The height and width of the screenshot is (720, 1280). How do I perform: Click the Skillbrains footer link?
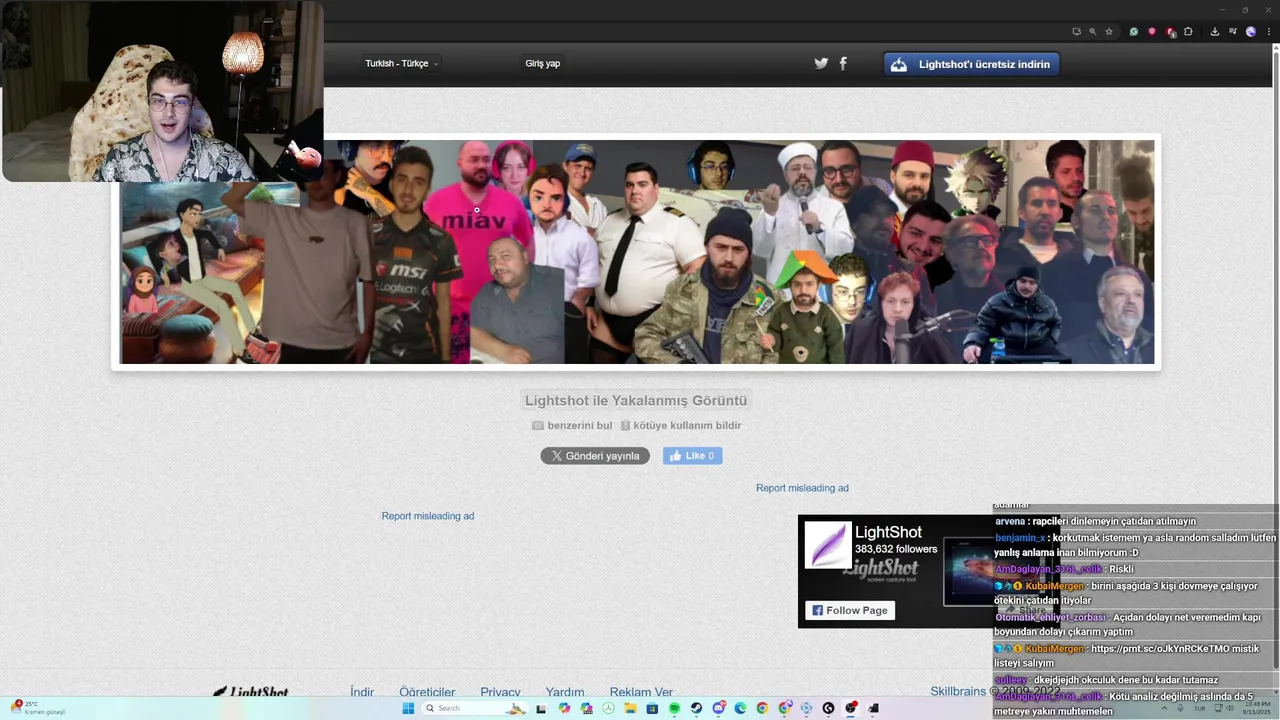click(x=958, y=691)
